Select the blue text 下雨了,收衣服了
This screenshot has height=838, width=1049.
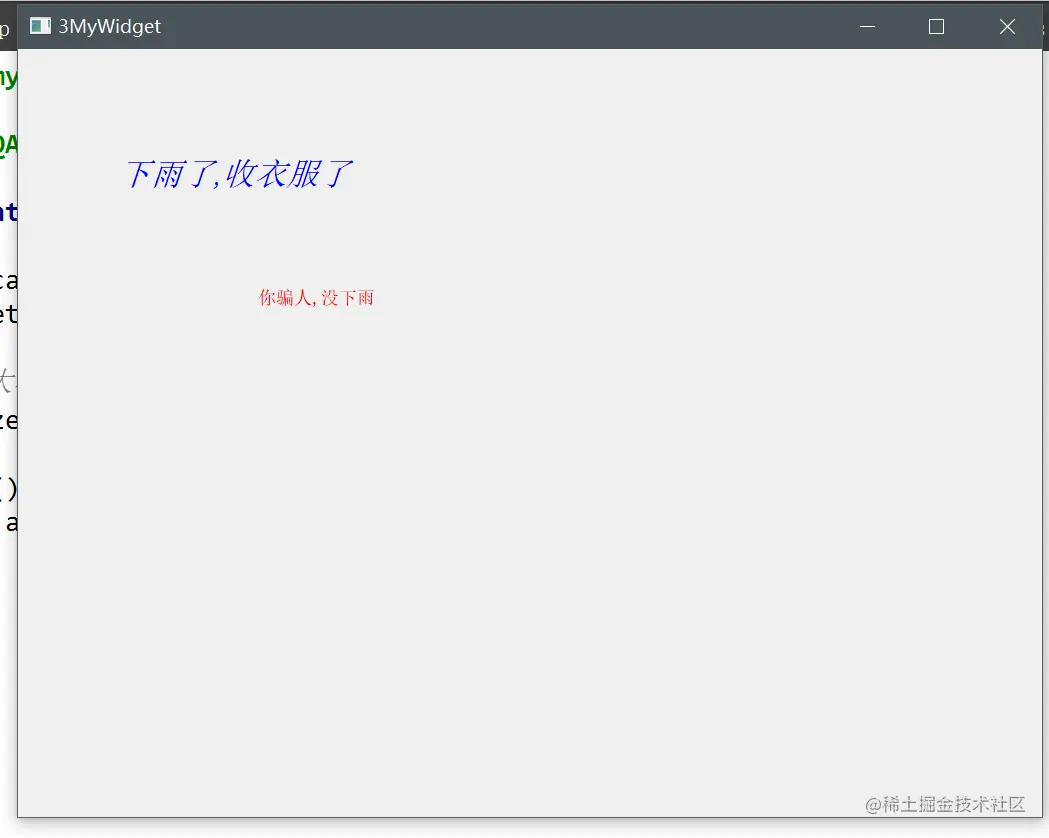pos(240,173)
